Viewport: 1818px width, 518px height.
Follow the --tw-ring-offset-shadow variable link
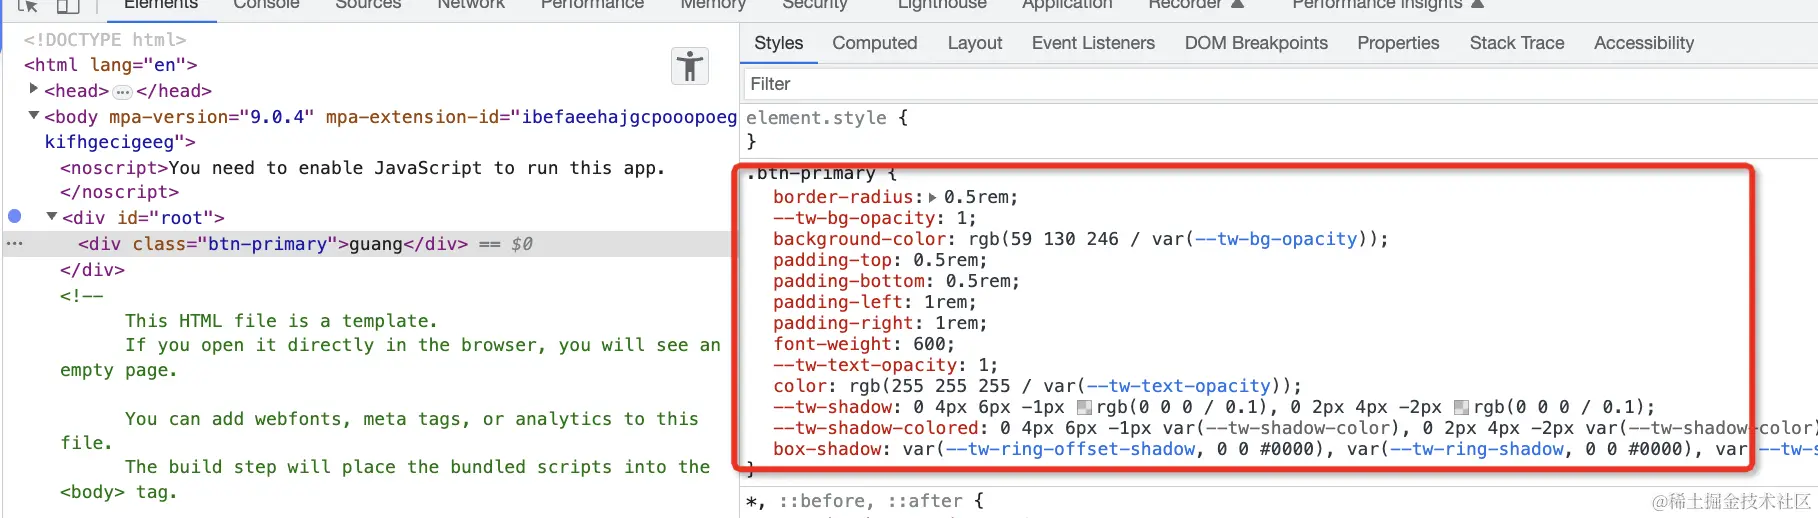(1070, 449)
